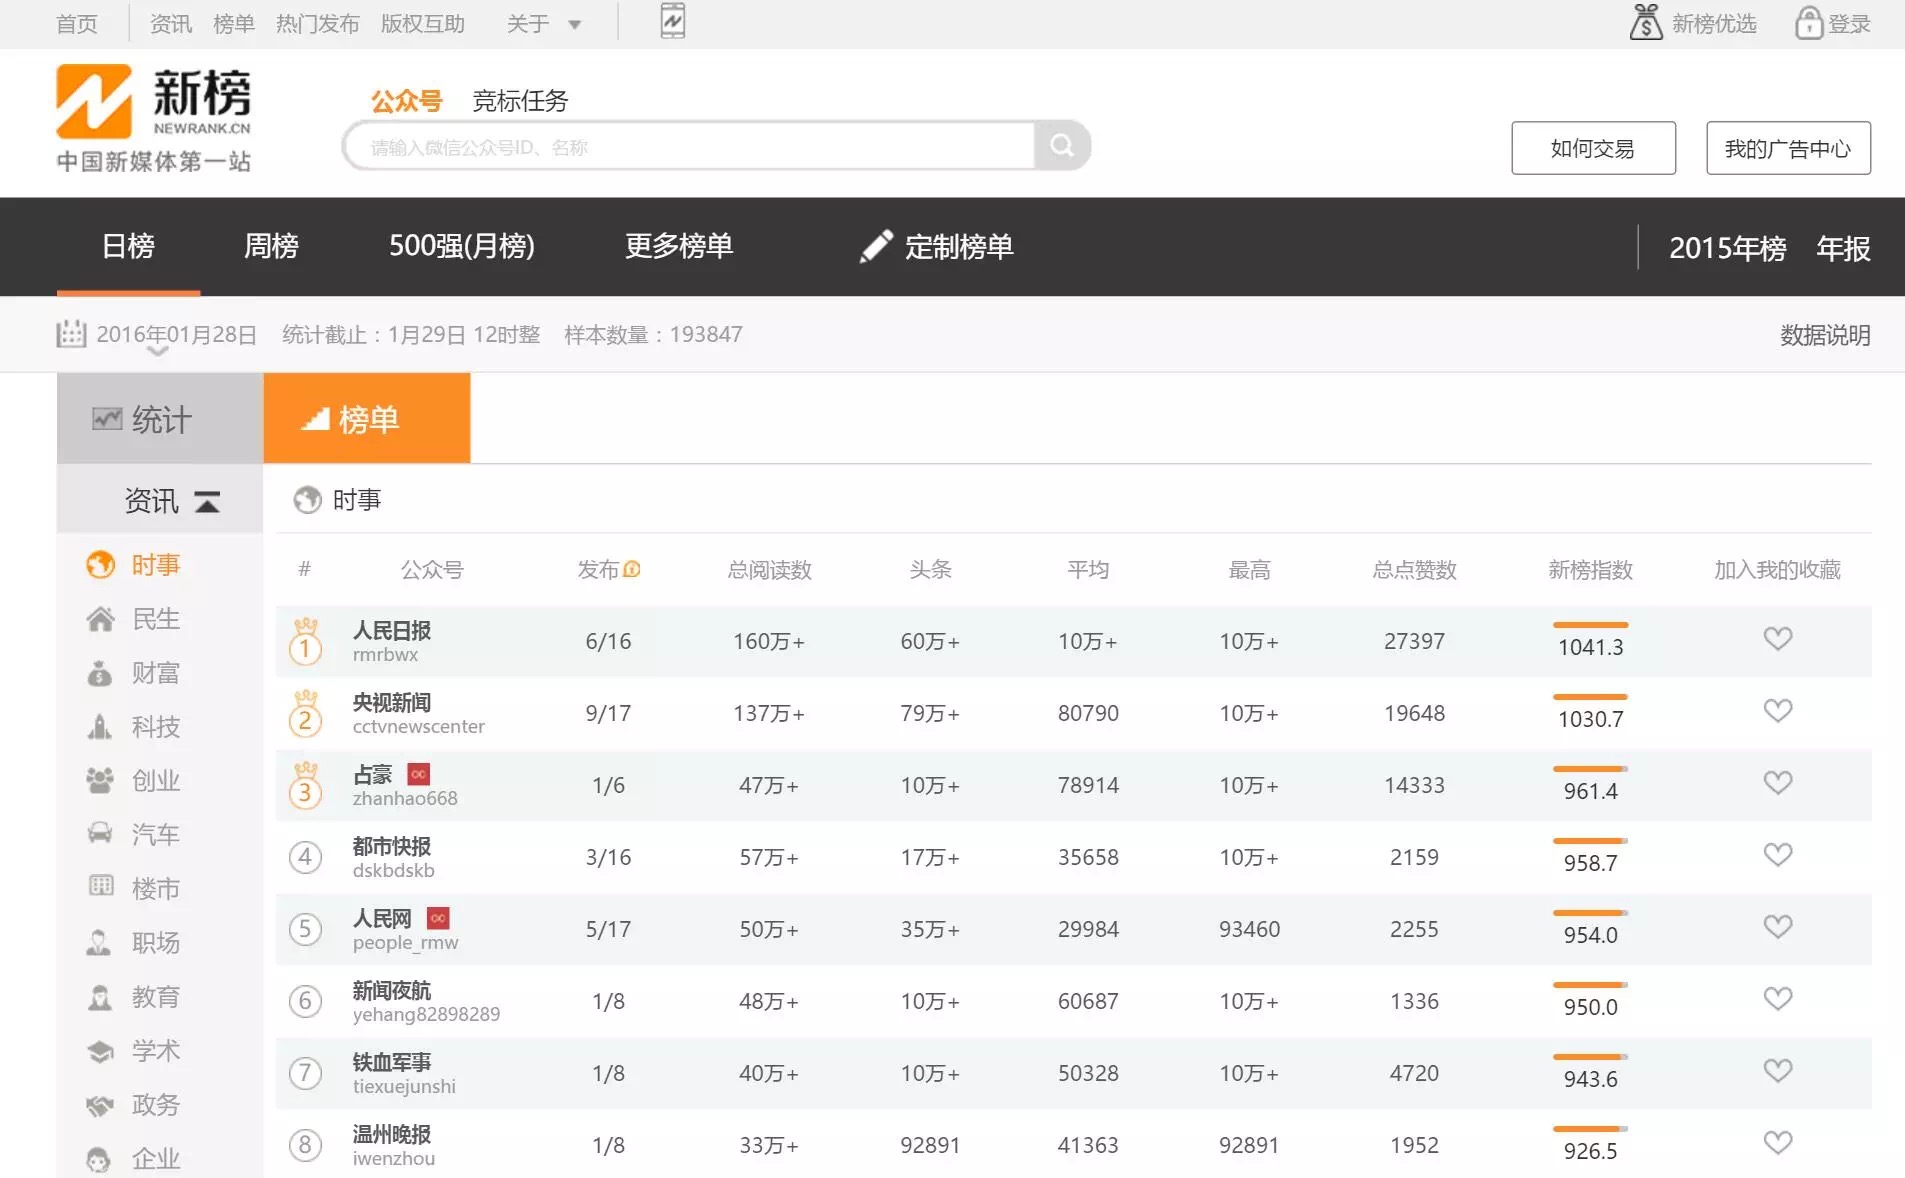1905x1178 pixels.
Task: Select the 汽车 car icon in sidebar
Action: click(100, 834)
